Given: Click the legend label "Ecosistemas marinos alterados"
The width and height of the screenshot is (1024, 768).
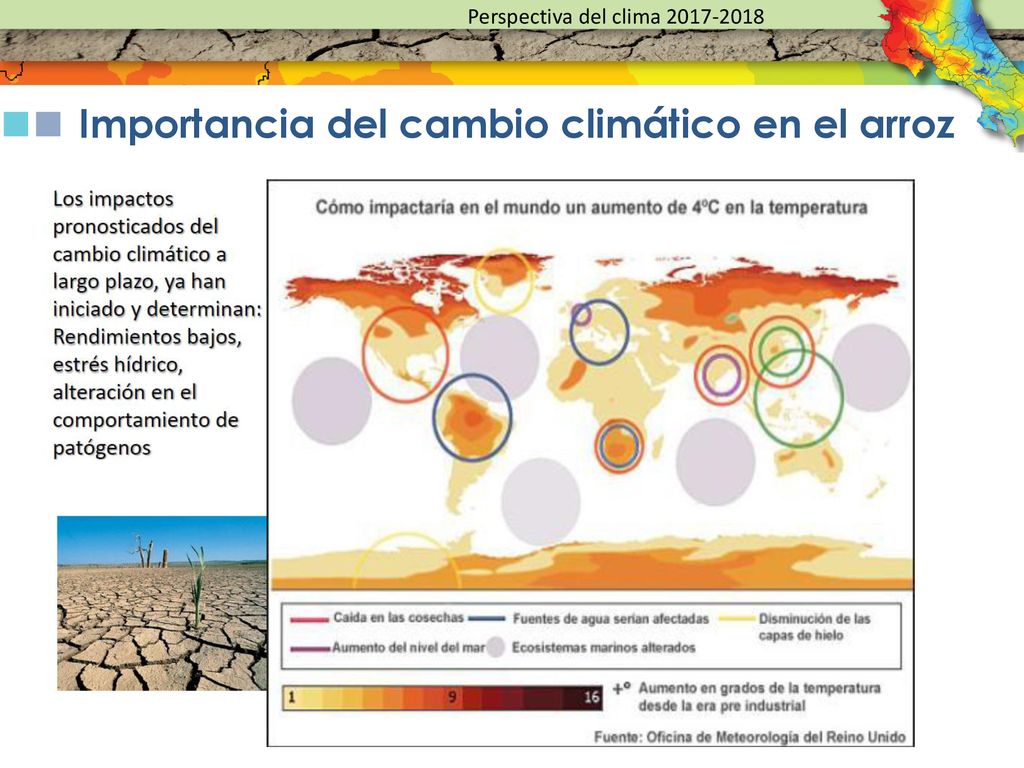Looking at the screenshot, I should [603, 648].
